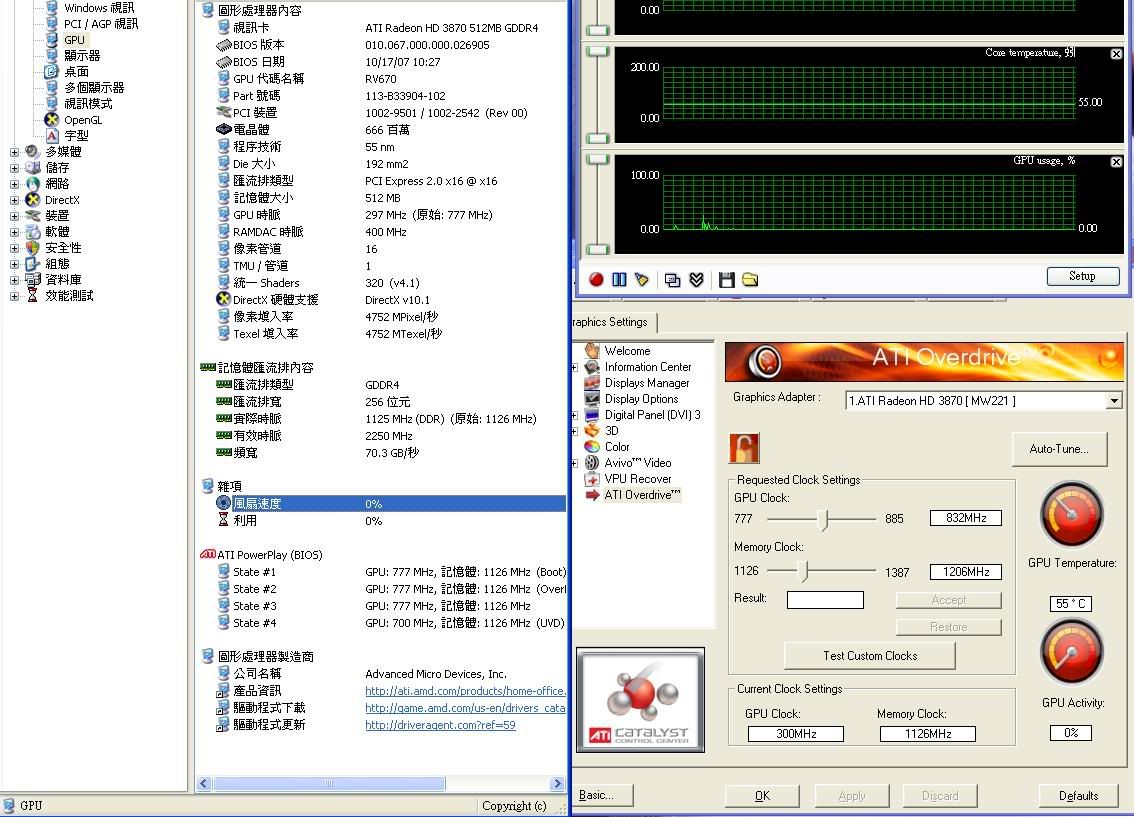Click the double-chevron down icon in monitor toolbar
Image resolution: width=1134 pixels, height=817 pixels.
[x=697, y=280]
